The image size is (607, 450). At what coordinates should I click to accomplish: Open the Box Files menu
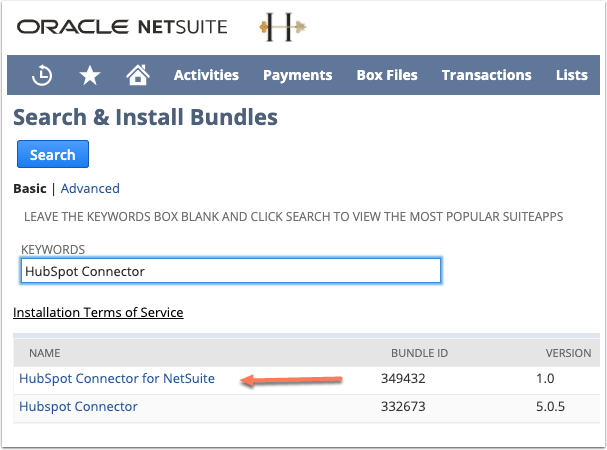[387, 75]
